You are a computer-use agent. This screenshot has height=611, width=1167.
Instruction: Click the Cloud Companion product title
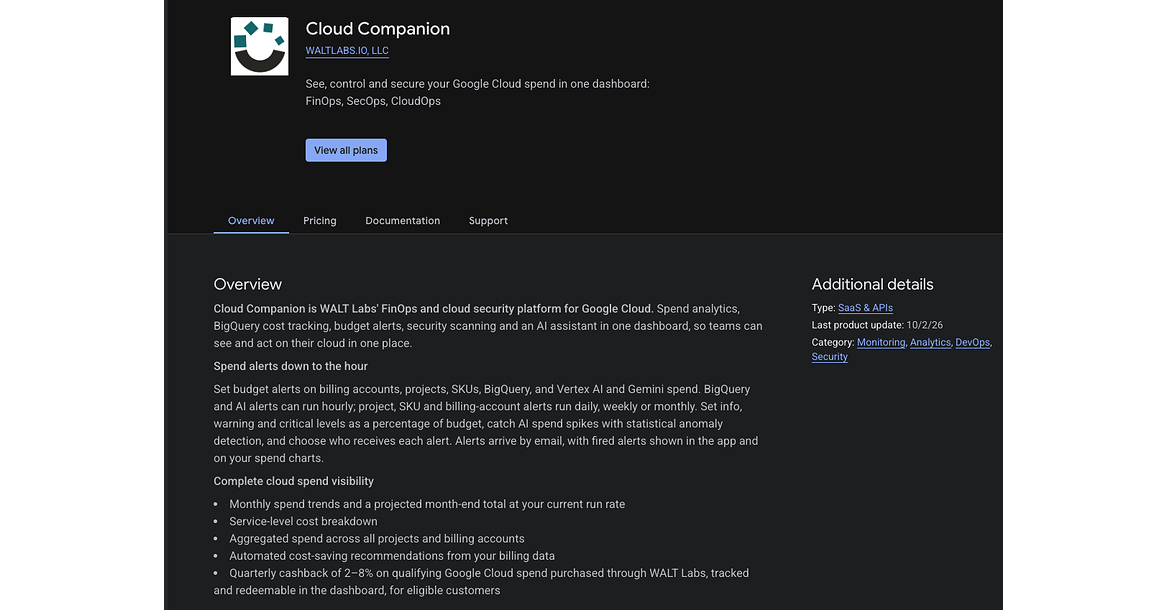(x=377, y=29)
